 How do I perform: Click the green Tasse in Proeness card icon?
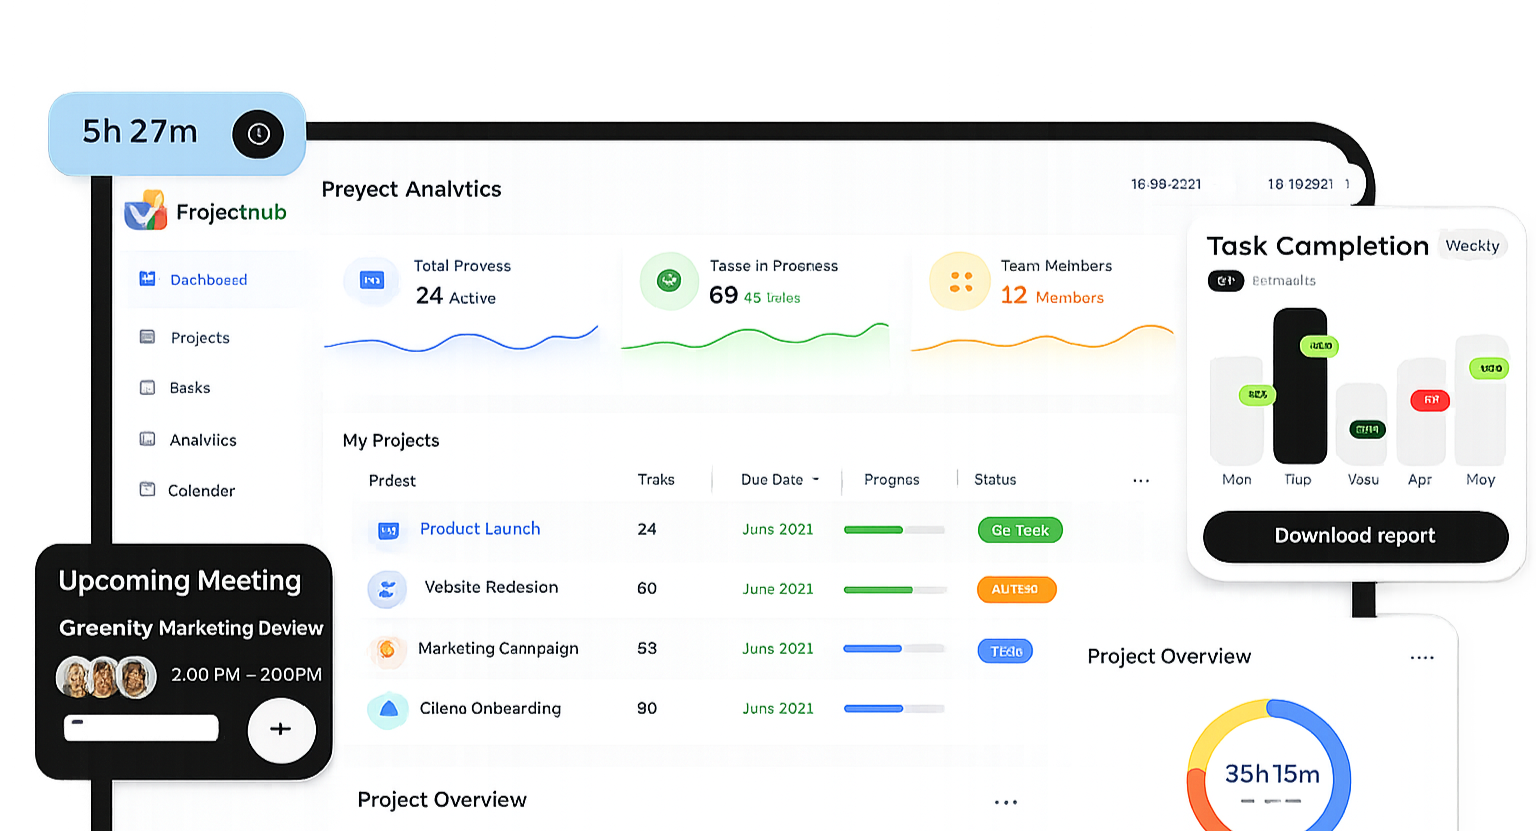(x=669, y=281)
